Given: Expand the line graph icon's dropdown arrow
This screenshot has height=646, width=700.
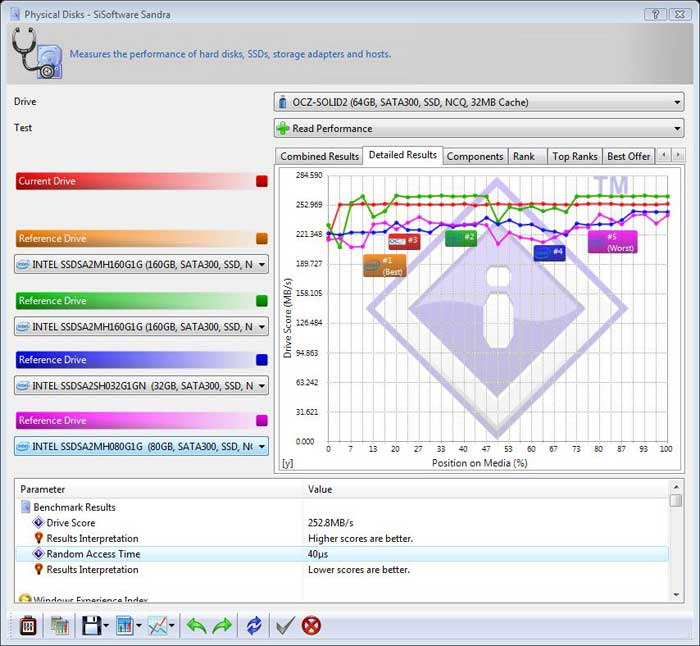Looking at the screenshot, I should click(x=172, y=625).
